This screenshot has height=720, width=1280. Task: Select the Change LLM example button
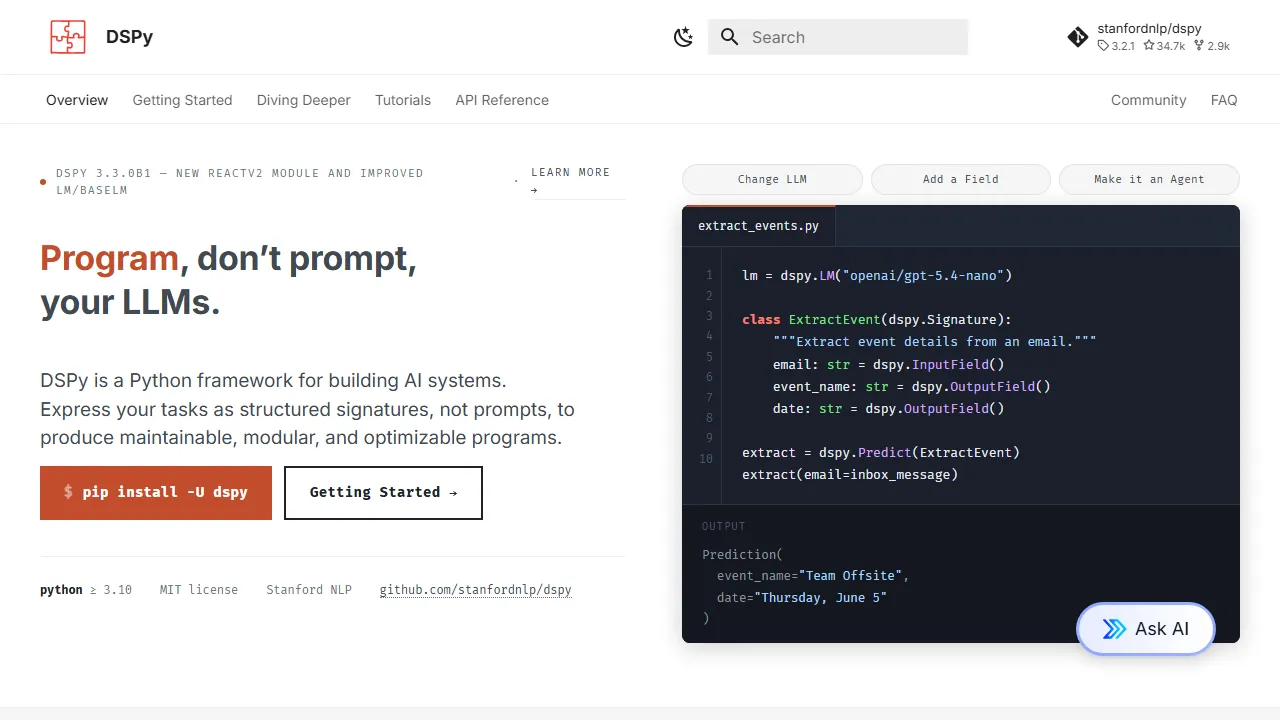(772, 179)
